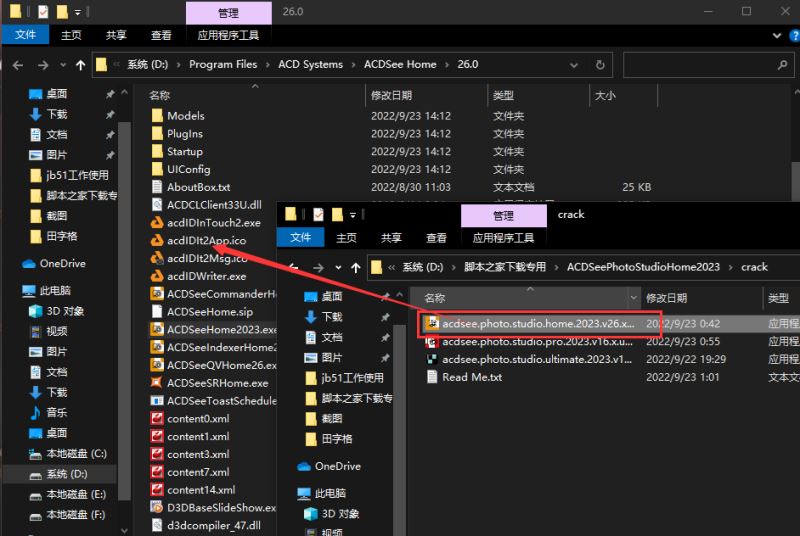Select acdIDInTouch2.exe
The image size is (800, 536).
[213, 223]
